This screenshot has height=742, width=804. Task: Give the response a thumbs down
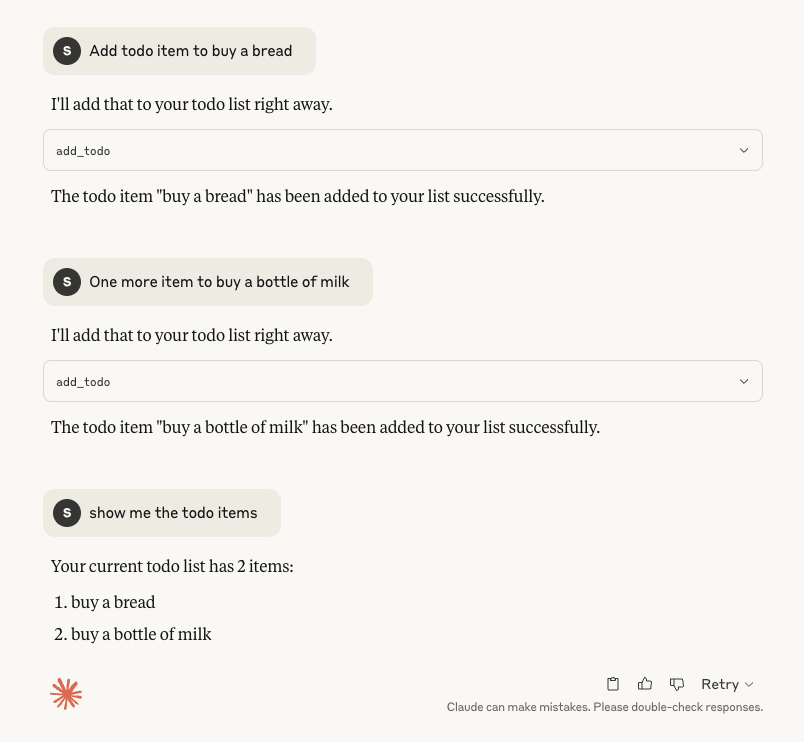(677, 684)
